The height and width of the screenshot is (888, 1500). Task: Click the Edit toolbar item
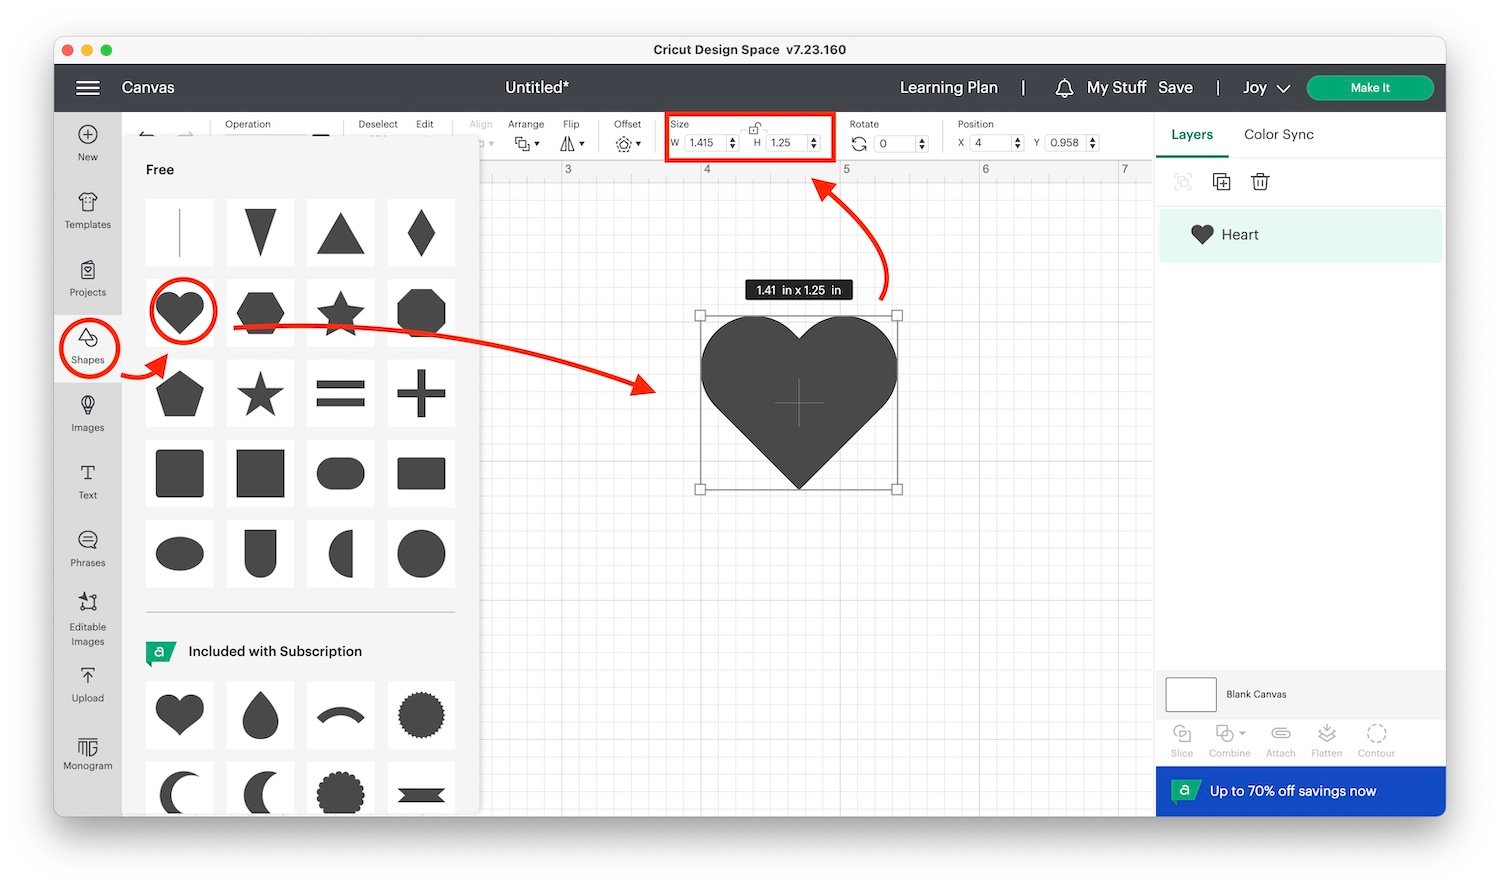(x=425, y=125)
